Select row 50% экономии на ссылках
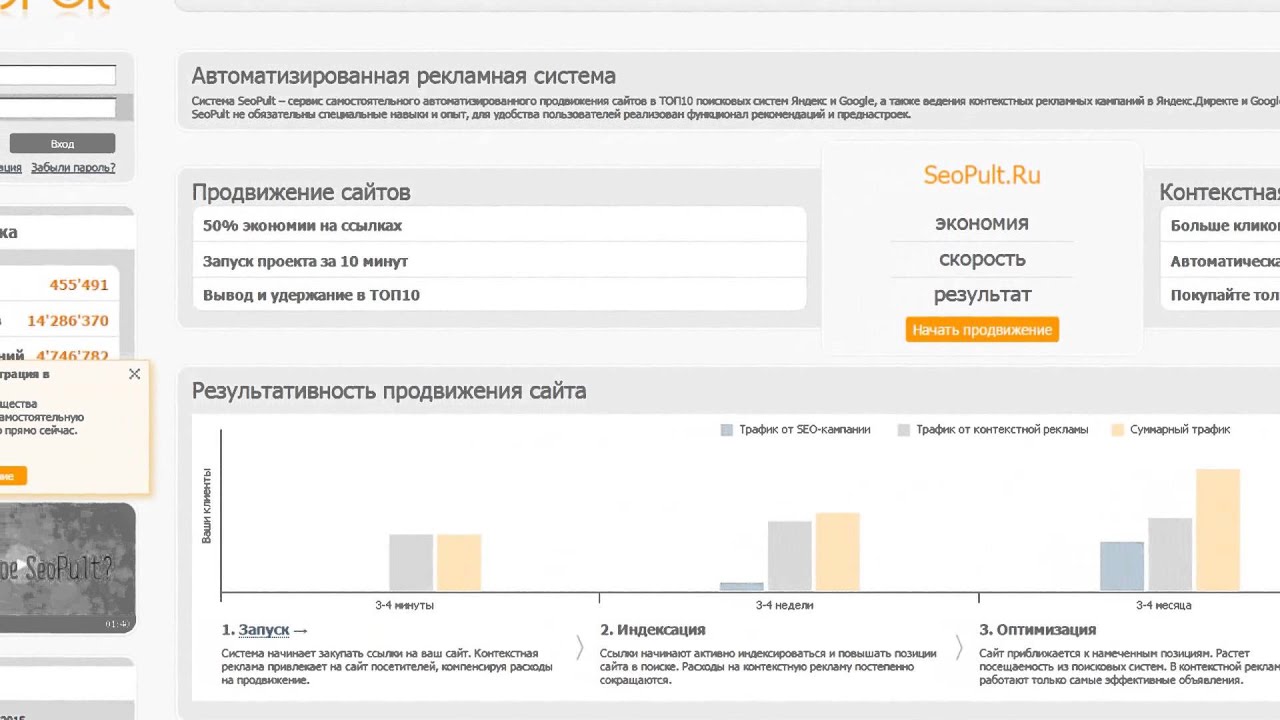This screenshot has height=720, width=1280. [499, 225]
